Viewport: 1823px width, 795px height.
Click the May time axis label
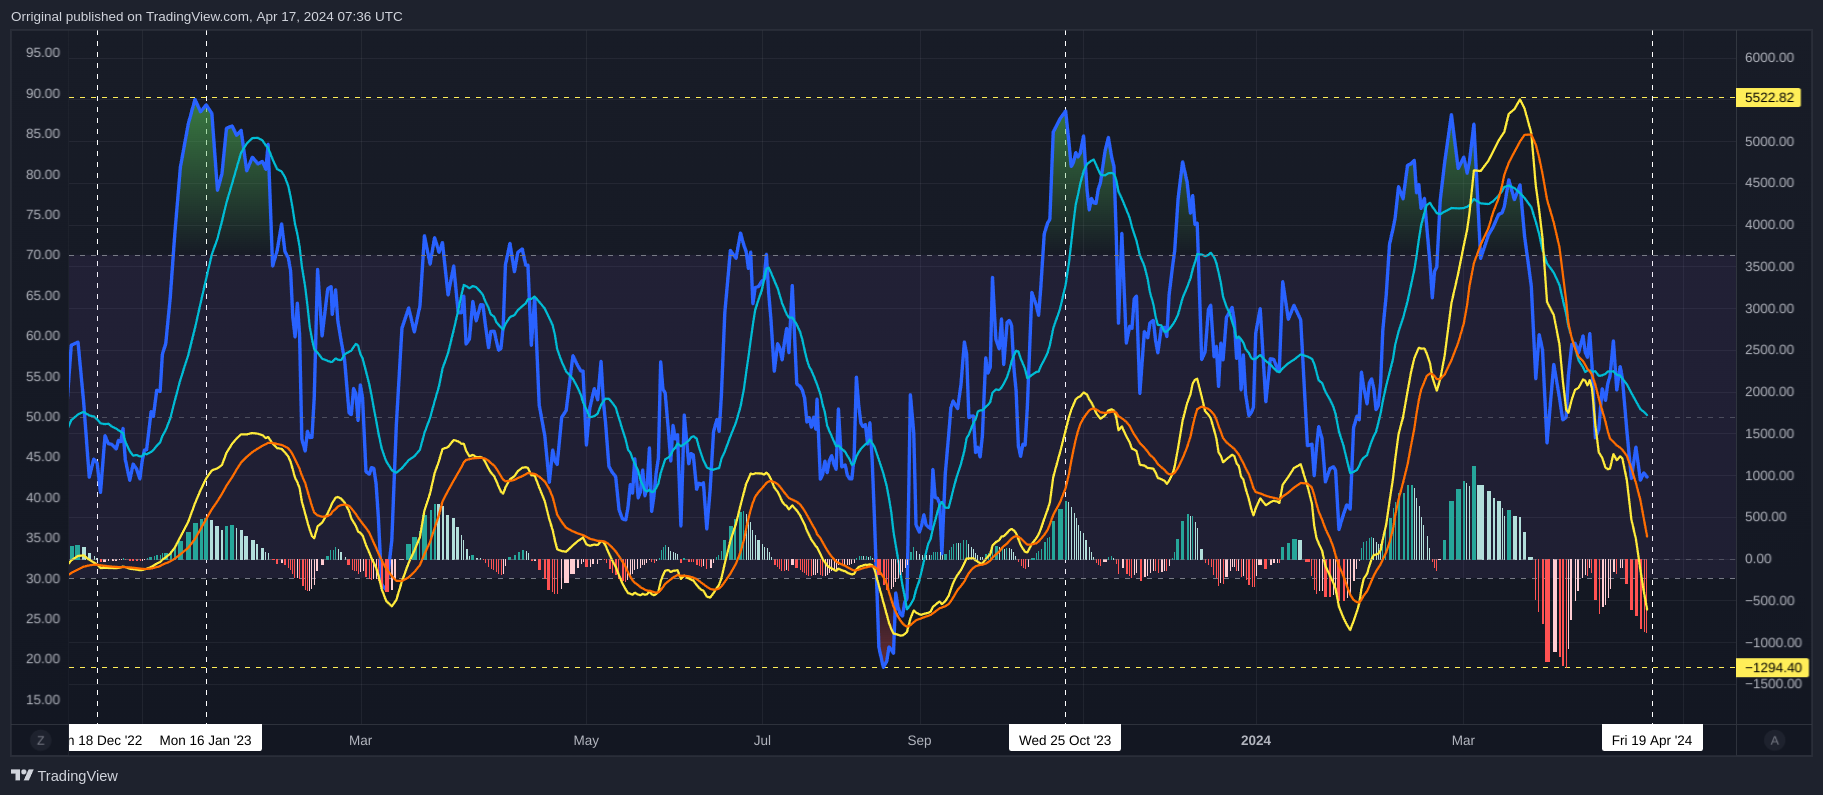586,740
